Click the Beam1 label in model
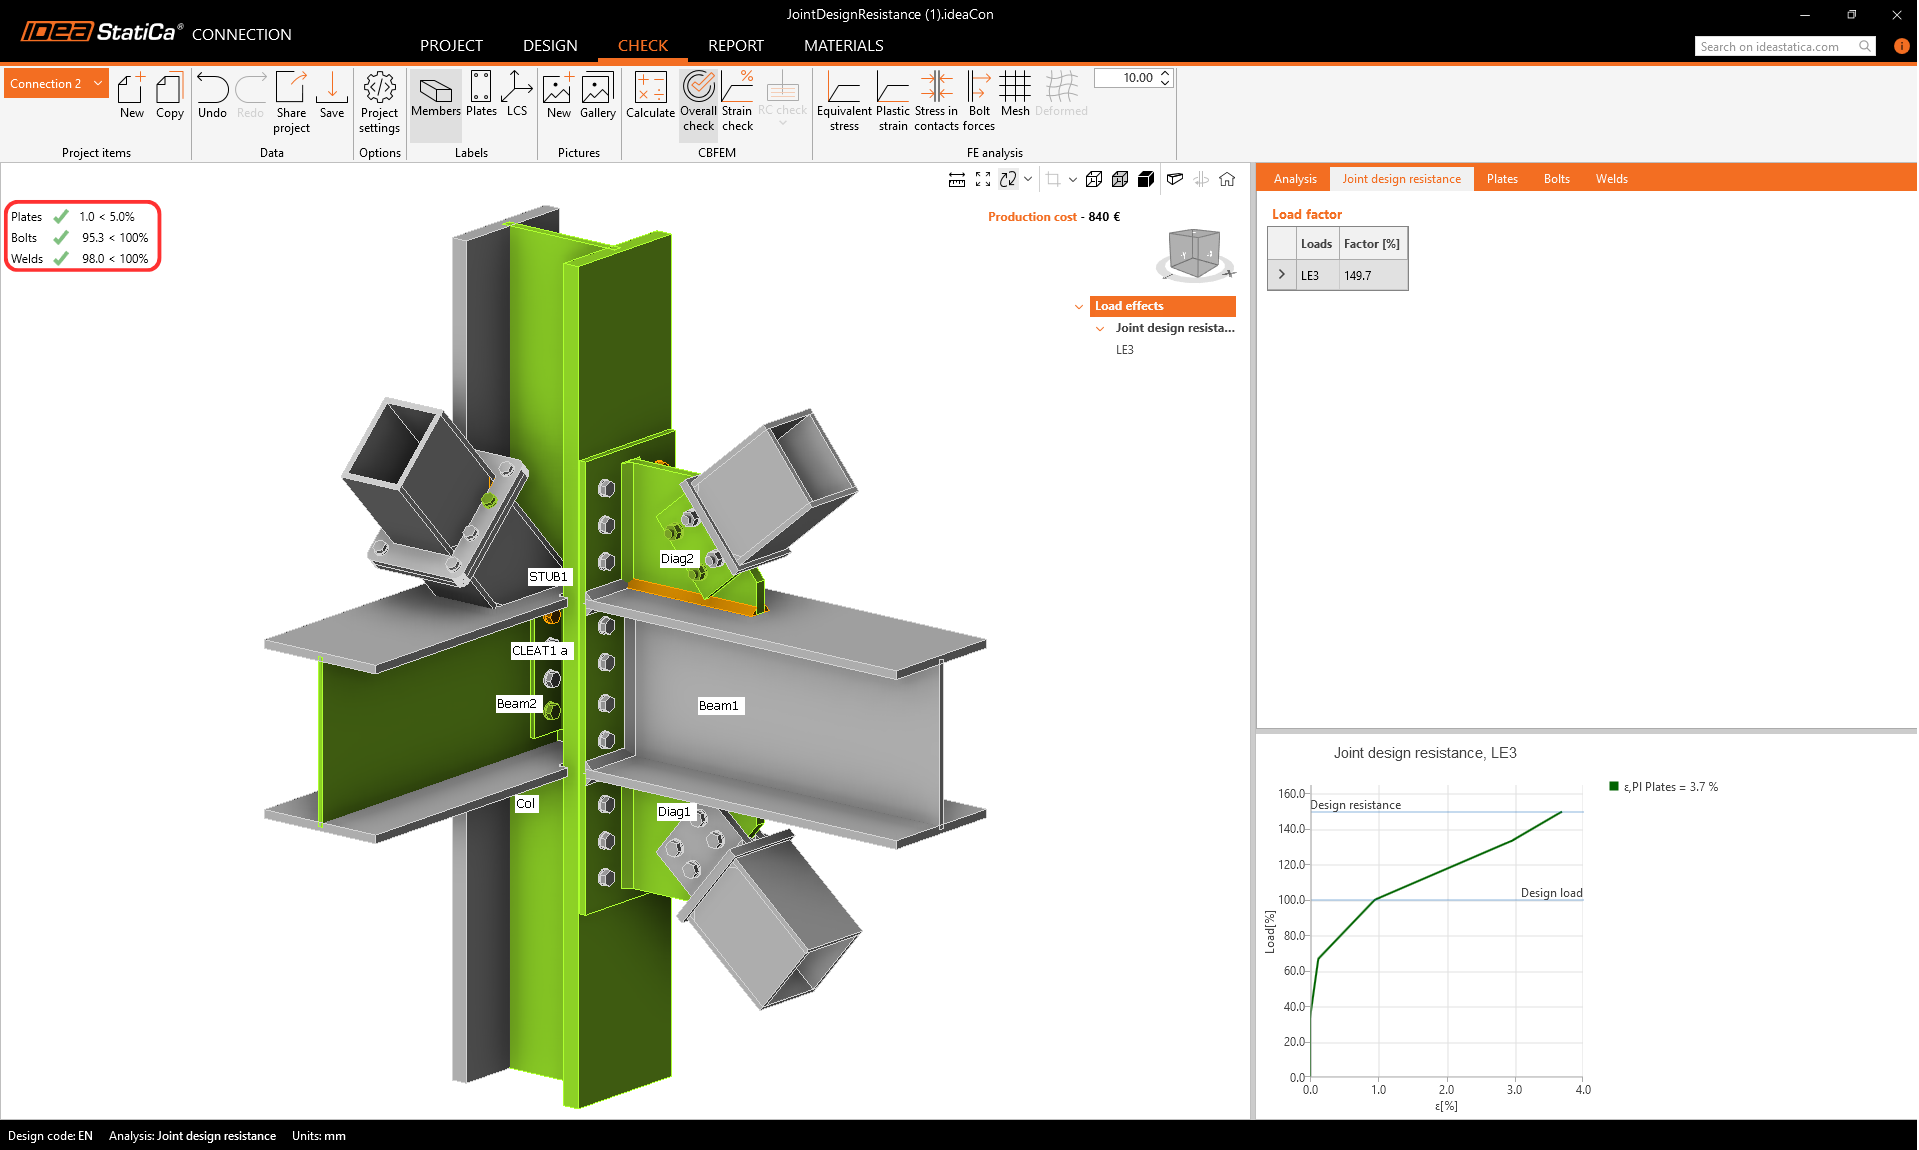The image size is (1919, 1150). coord(719,705)
